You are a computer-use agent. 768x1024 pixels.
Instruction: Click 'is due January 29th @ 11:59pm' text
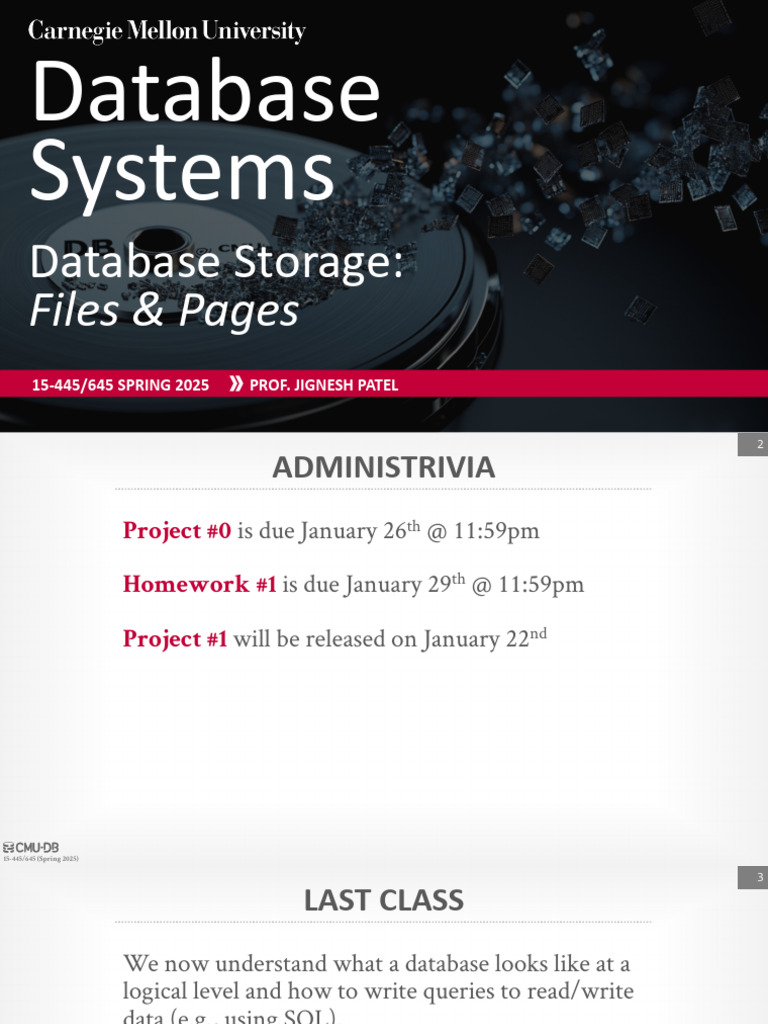pyautogui.click(x=433, y=584)
